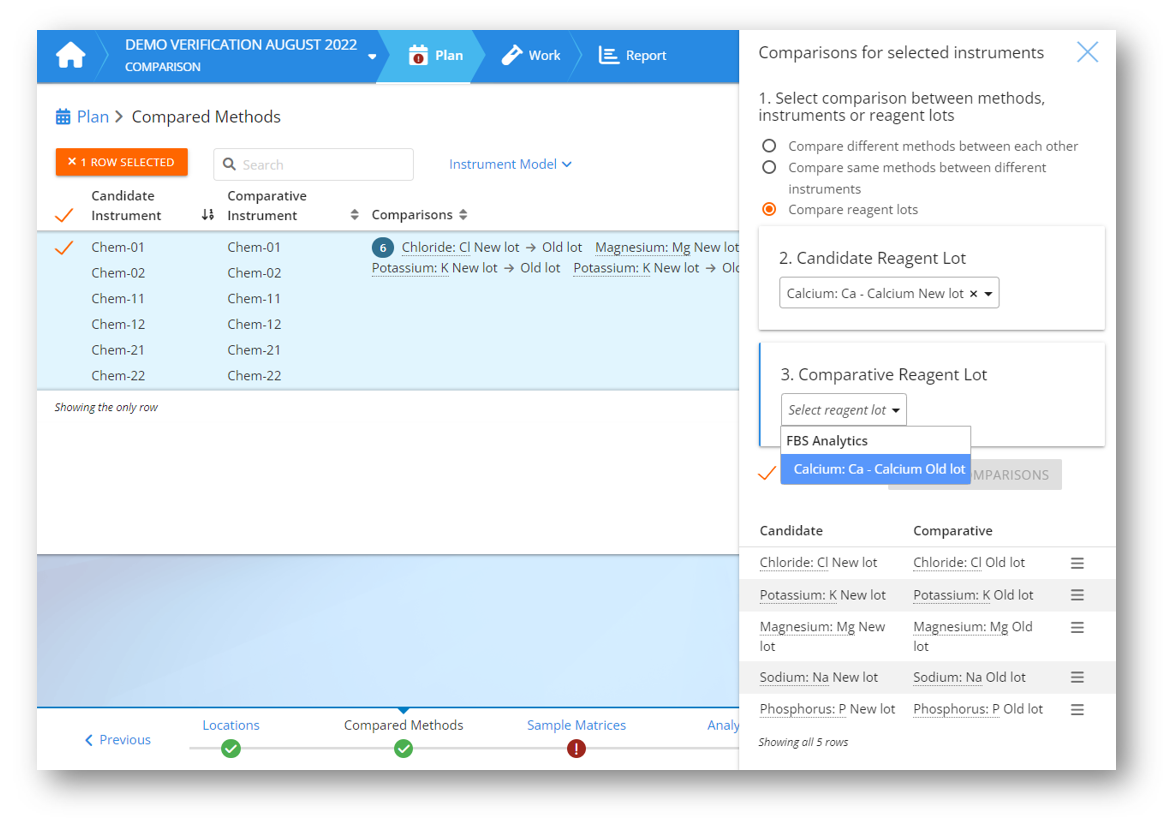The image size is (1175, 821).
Task: Click the sort icon for Comparative Instrument
Action: pyautogui.click(x=354, y=215)
